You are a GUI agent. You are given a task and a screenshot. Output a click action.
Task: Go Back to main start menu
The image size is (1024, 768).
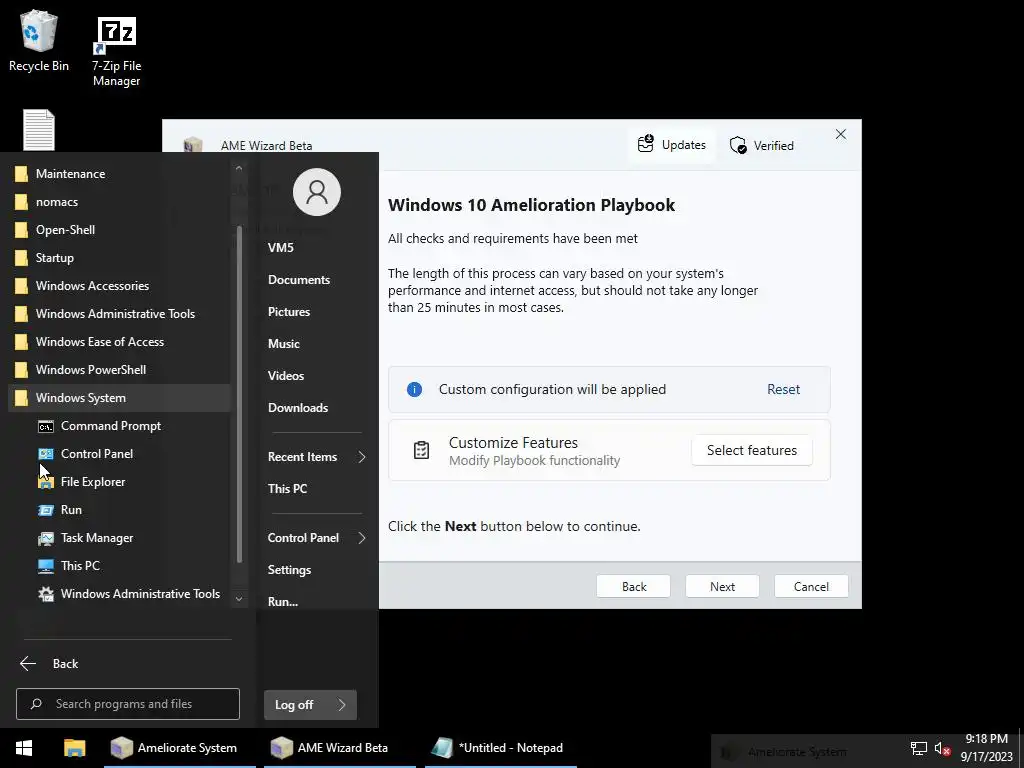[50, 664]
